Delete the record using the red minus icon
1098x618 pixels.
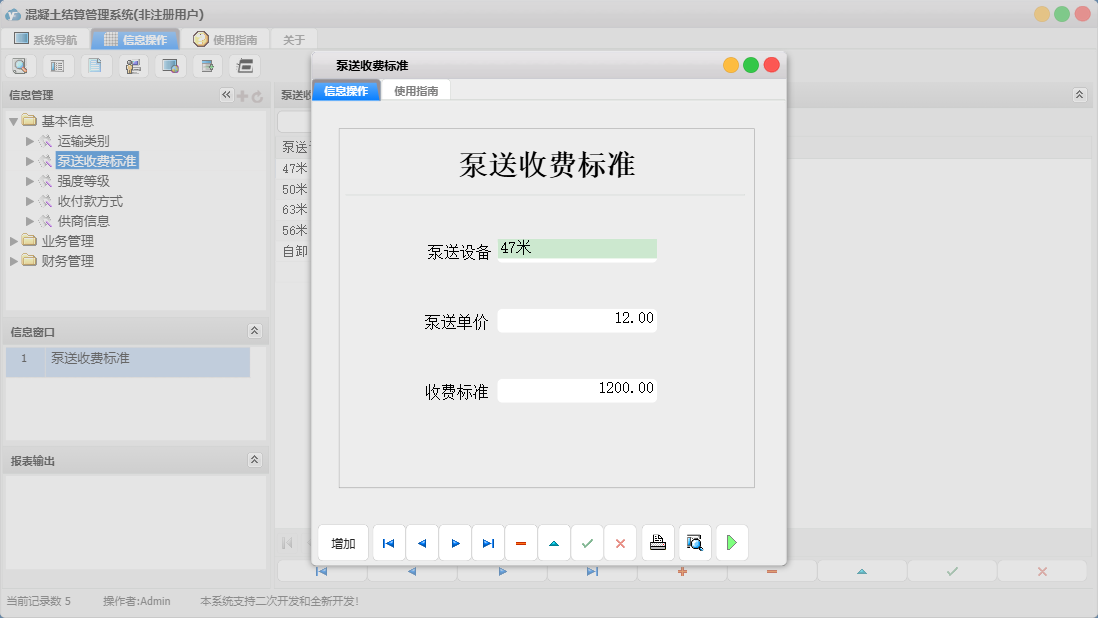[521, 543]
